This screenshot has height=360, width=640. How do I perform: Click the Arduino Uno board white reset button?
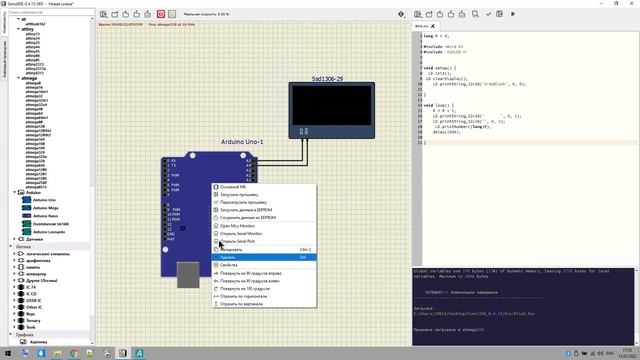click(x=165, y=249)
